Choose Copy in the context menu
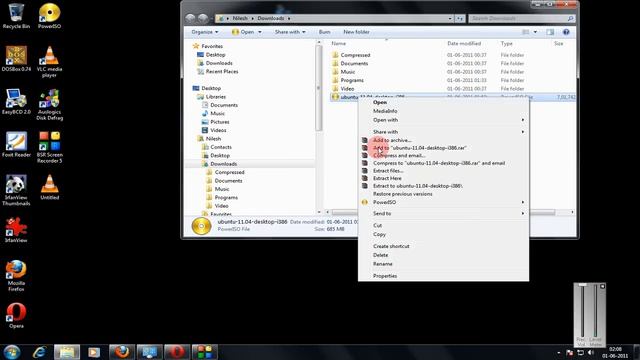The width and height of the screenshot is (640, 360). [x=443, y=234]
